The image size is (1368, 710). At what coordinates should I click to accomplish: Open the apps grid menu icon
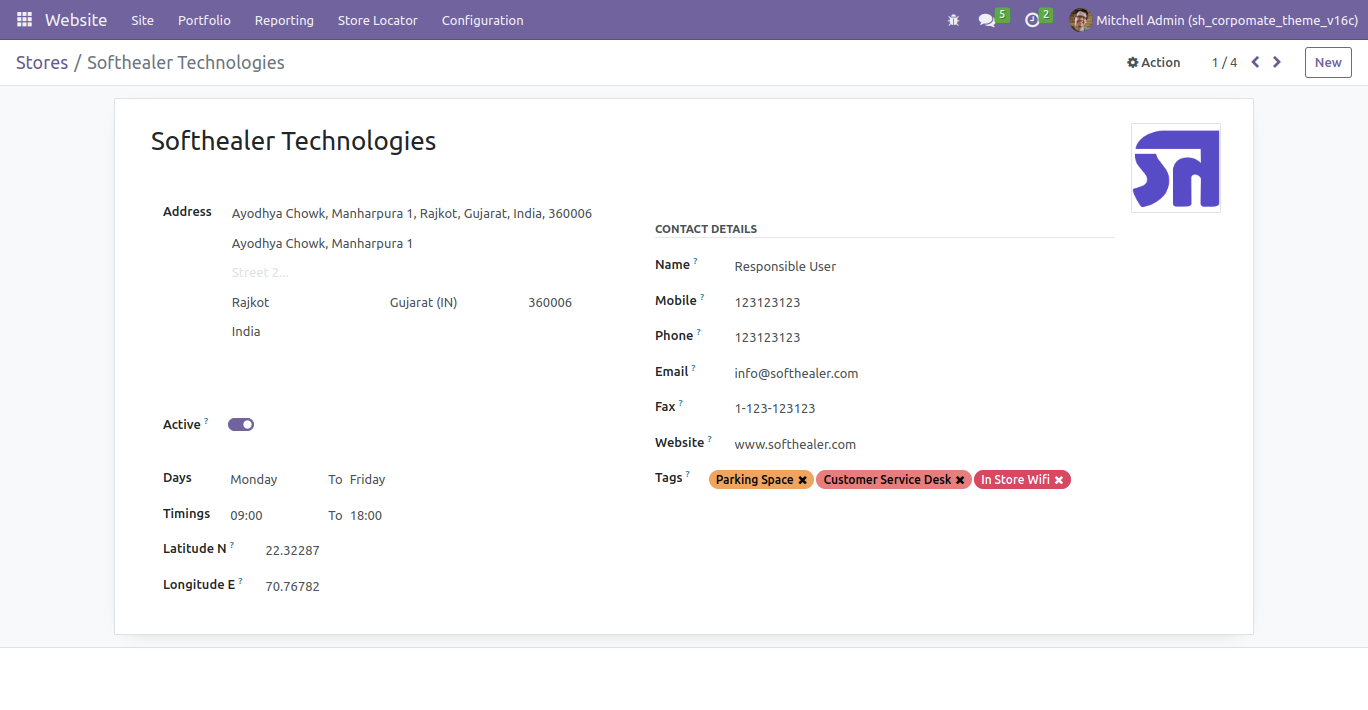pyautogui.click(x=24, y=20)
